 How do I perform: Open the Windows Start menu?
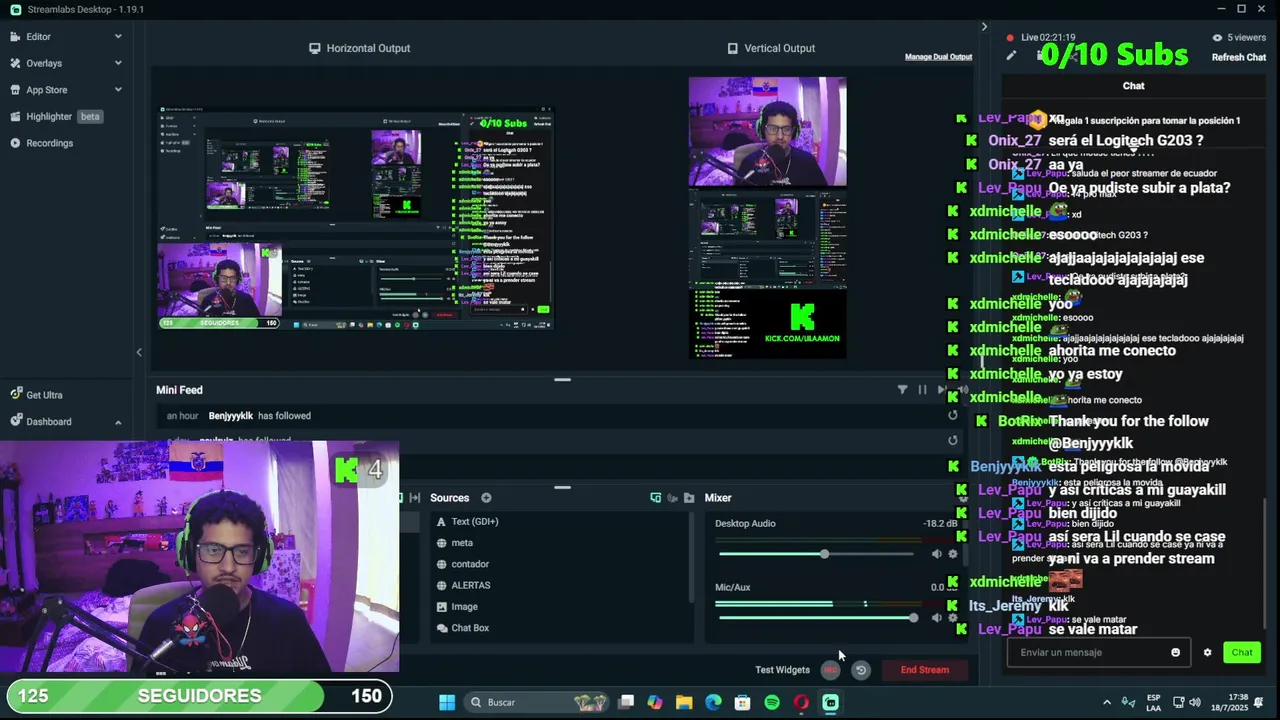(x=447, y=702)
